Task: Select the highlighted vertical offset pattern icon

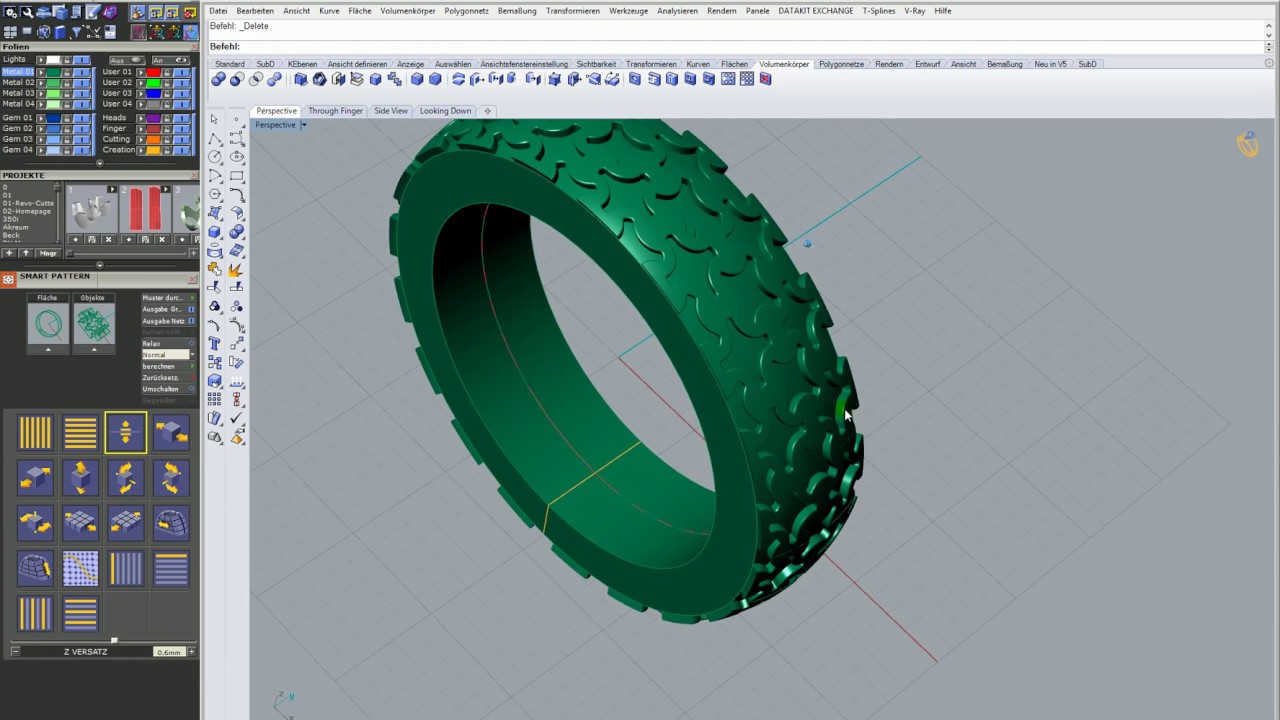Action: pos(126,433)
